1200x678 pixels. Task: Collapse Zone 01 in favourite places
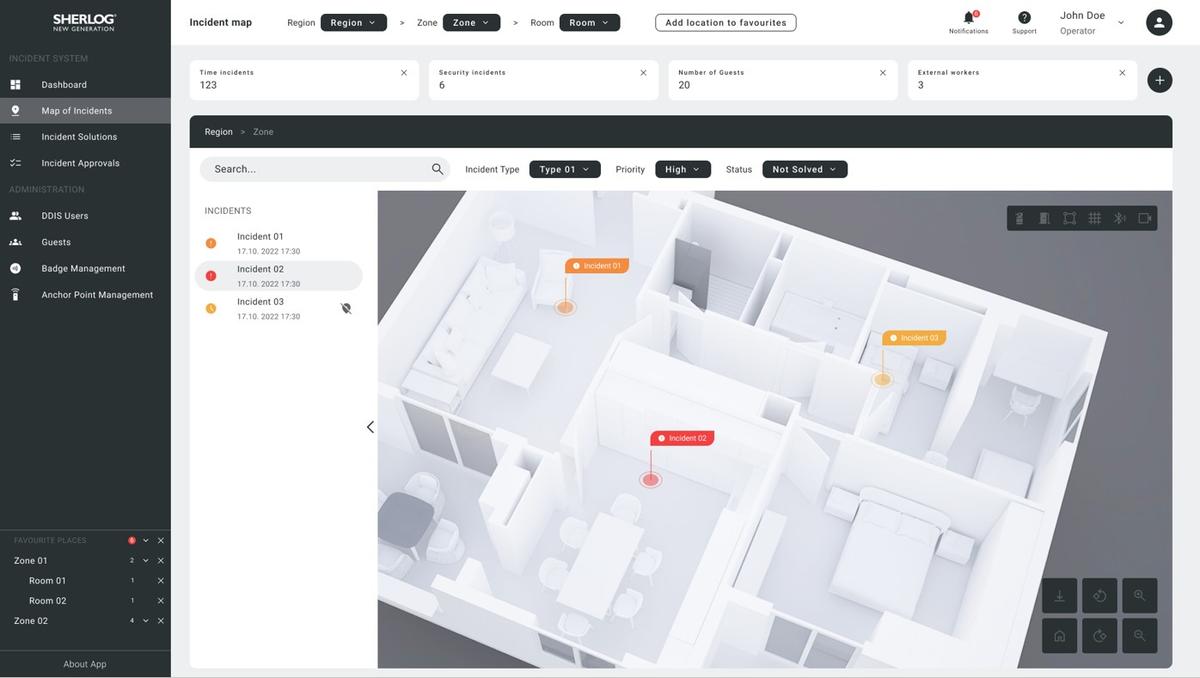click(x=145, y=561)
